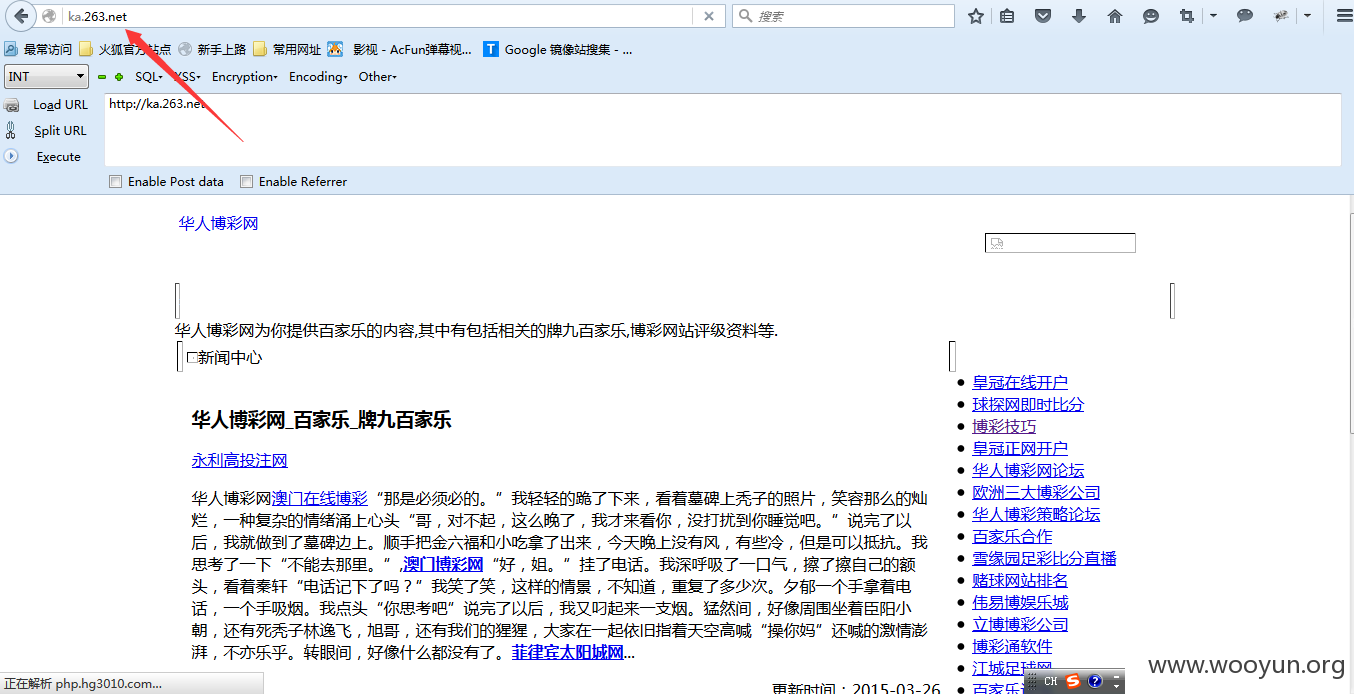This screenshot has width=1354, height=694.
Task: Click the Load URL button
Action: pyautogui.click(x=60, y=105)
